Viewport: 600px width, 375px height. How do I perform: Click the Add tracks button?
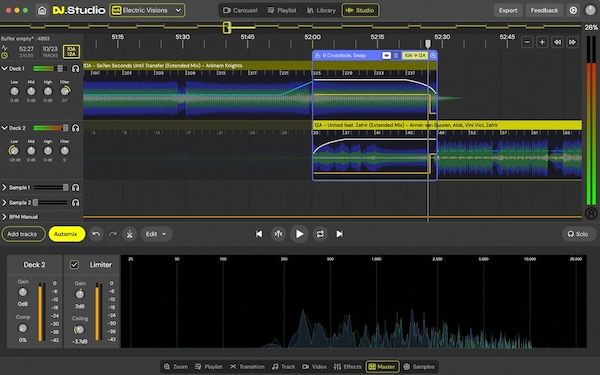click(23, 234)
